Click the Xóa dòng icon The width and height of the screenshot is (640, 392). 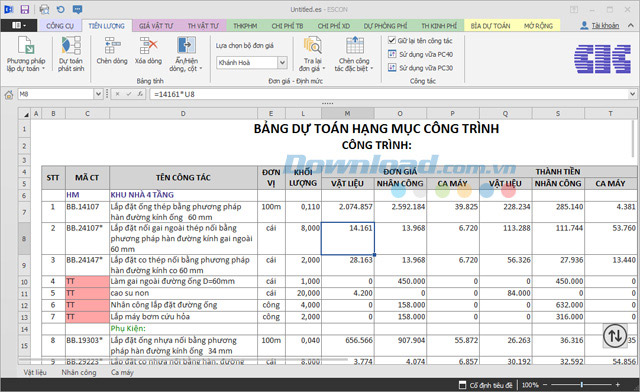click(x=149, y=51)
